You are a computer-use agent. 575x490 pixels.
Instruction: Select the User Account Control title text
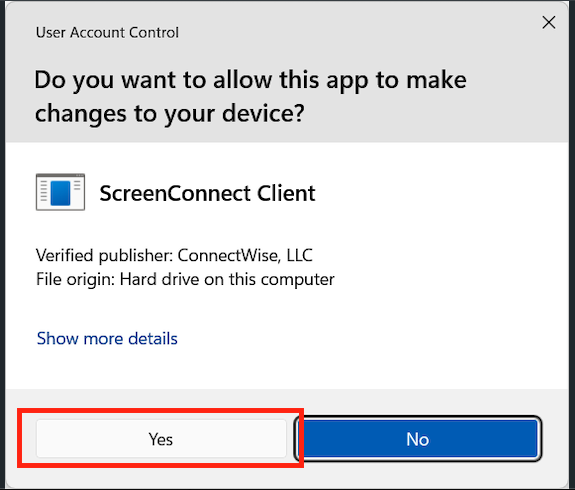click(107, 33)
